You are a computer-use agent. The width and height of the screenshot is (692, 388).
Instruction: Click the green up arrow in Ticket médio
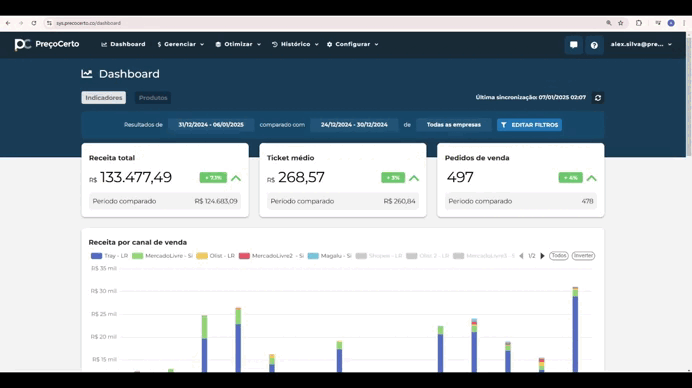coord(414,178)
